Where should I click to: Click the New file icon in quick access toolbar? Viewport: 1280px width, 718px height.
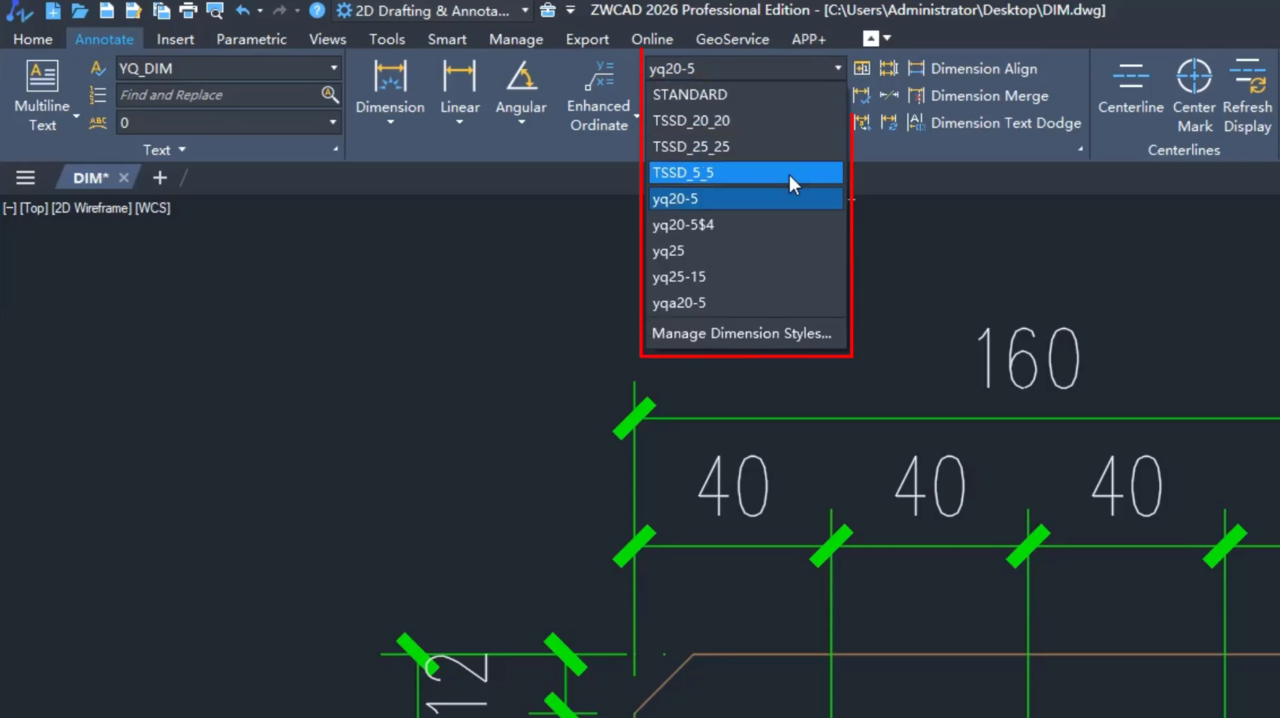tap(53, 11)
